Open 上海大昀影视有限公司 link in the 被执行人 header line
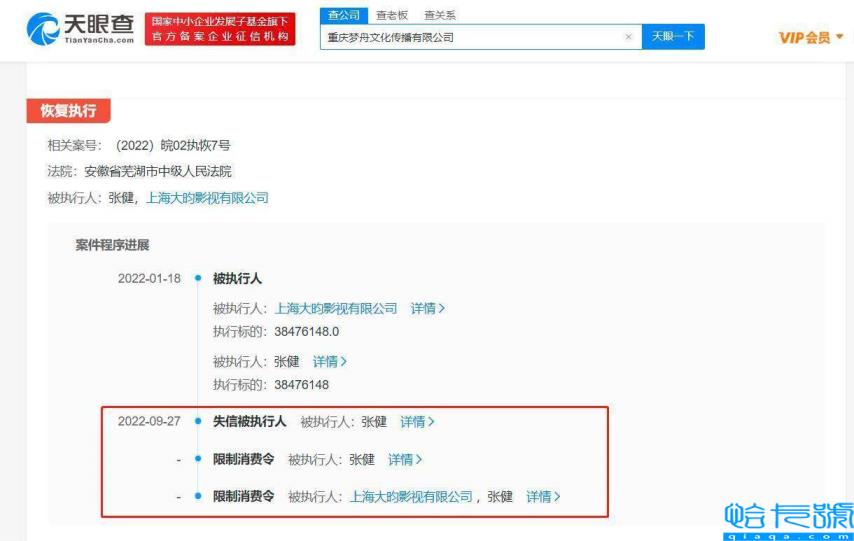The width and height of the screenshot is (854, 541). (x=208, y=198)
